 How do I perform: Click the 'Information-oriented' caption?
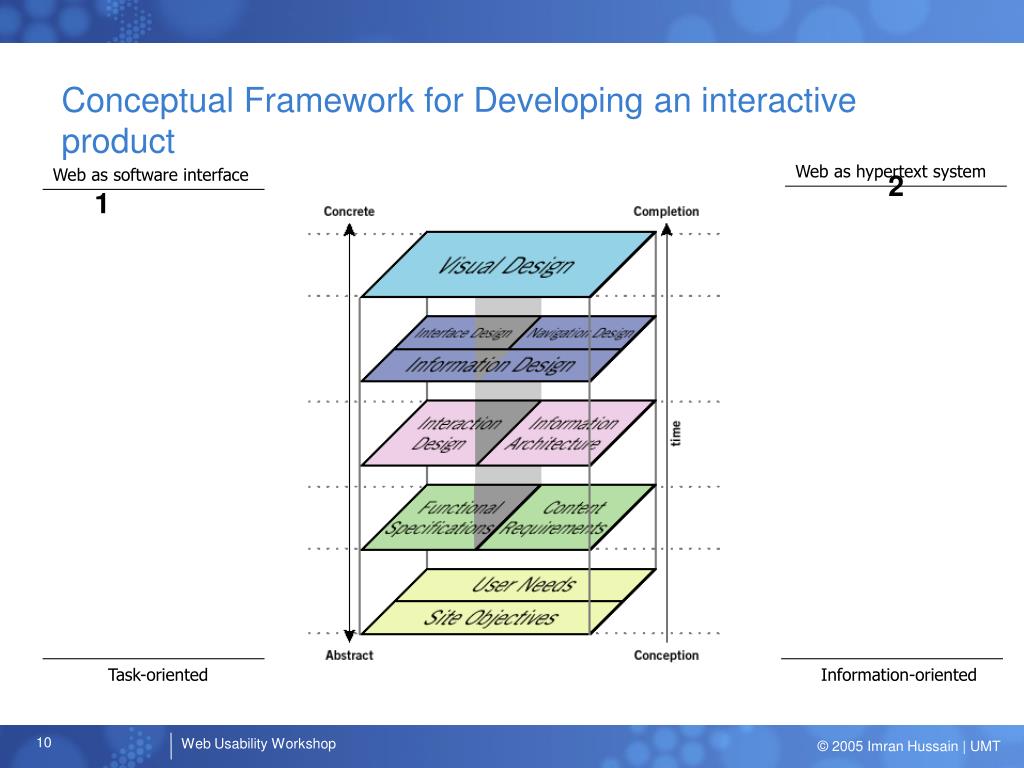coord(898,675)
